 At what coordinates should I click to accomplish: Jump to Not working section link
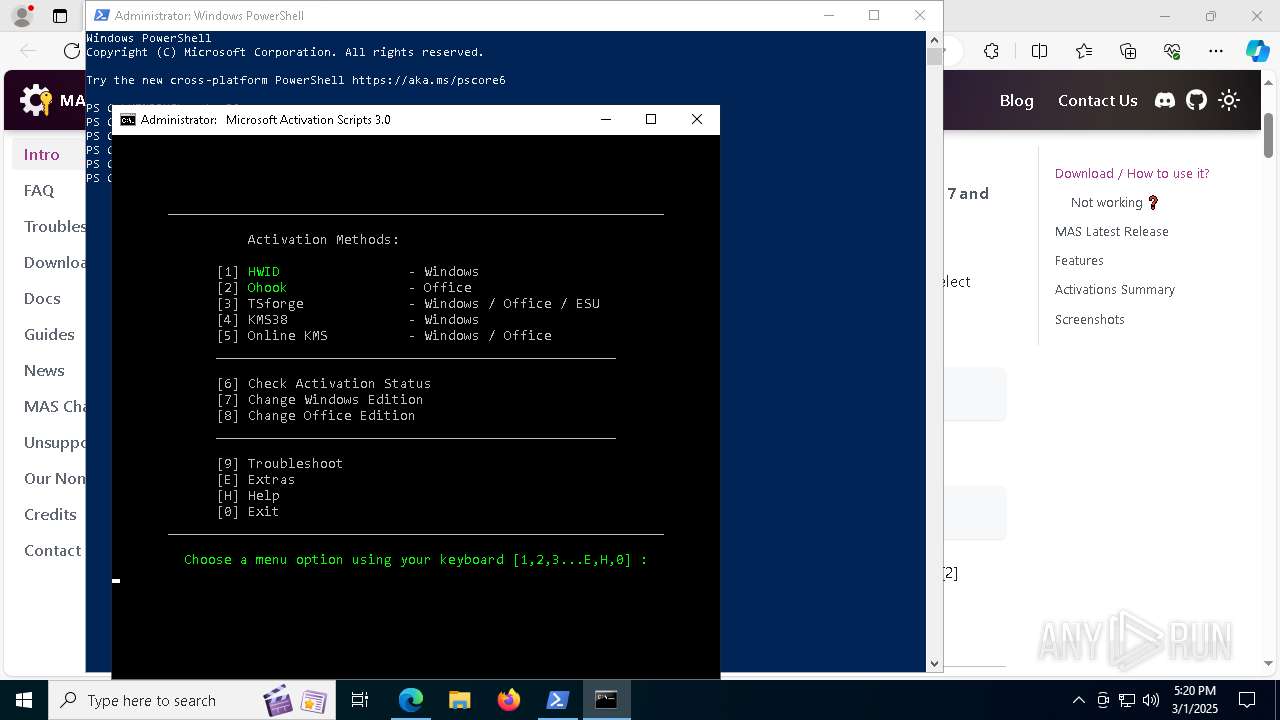pos(1114,202)
